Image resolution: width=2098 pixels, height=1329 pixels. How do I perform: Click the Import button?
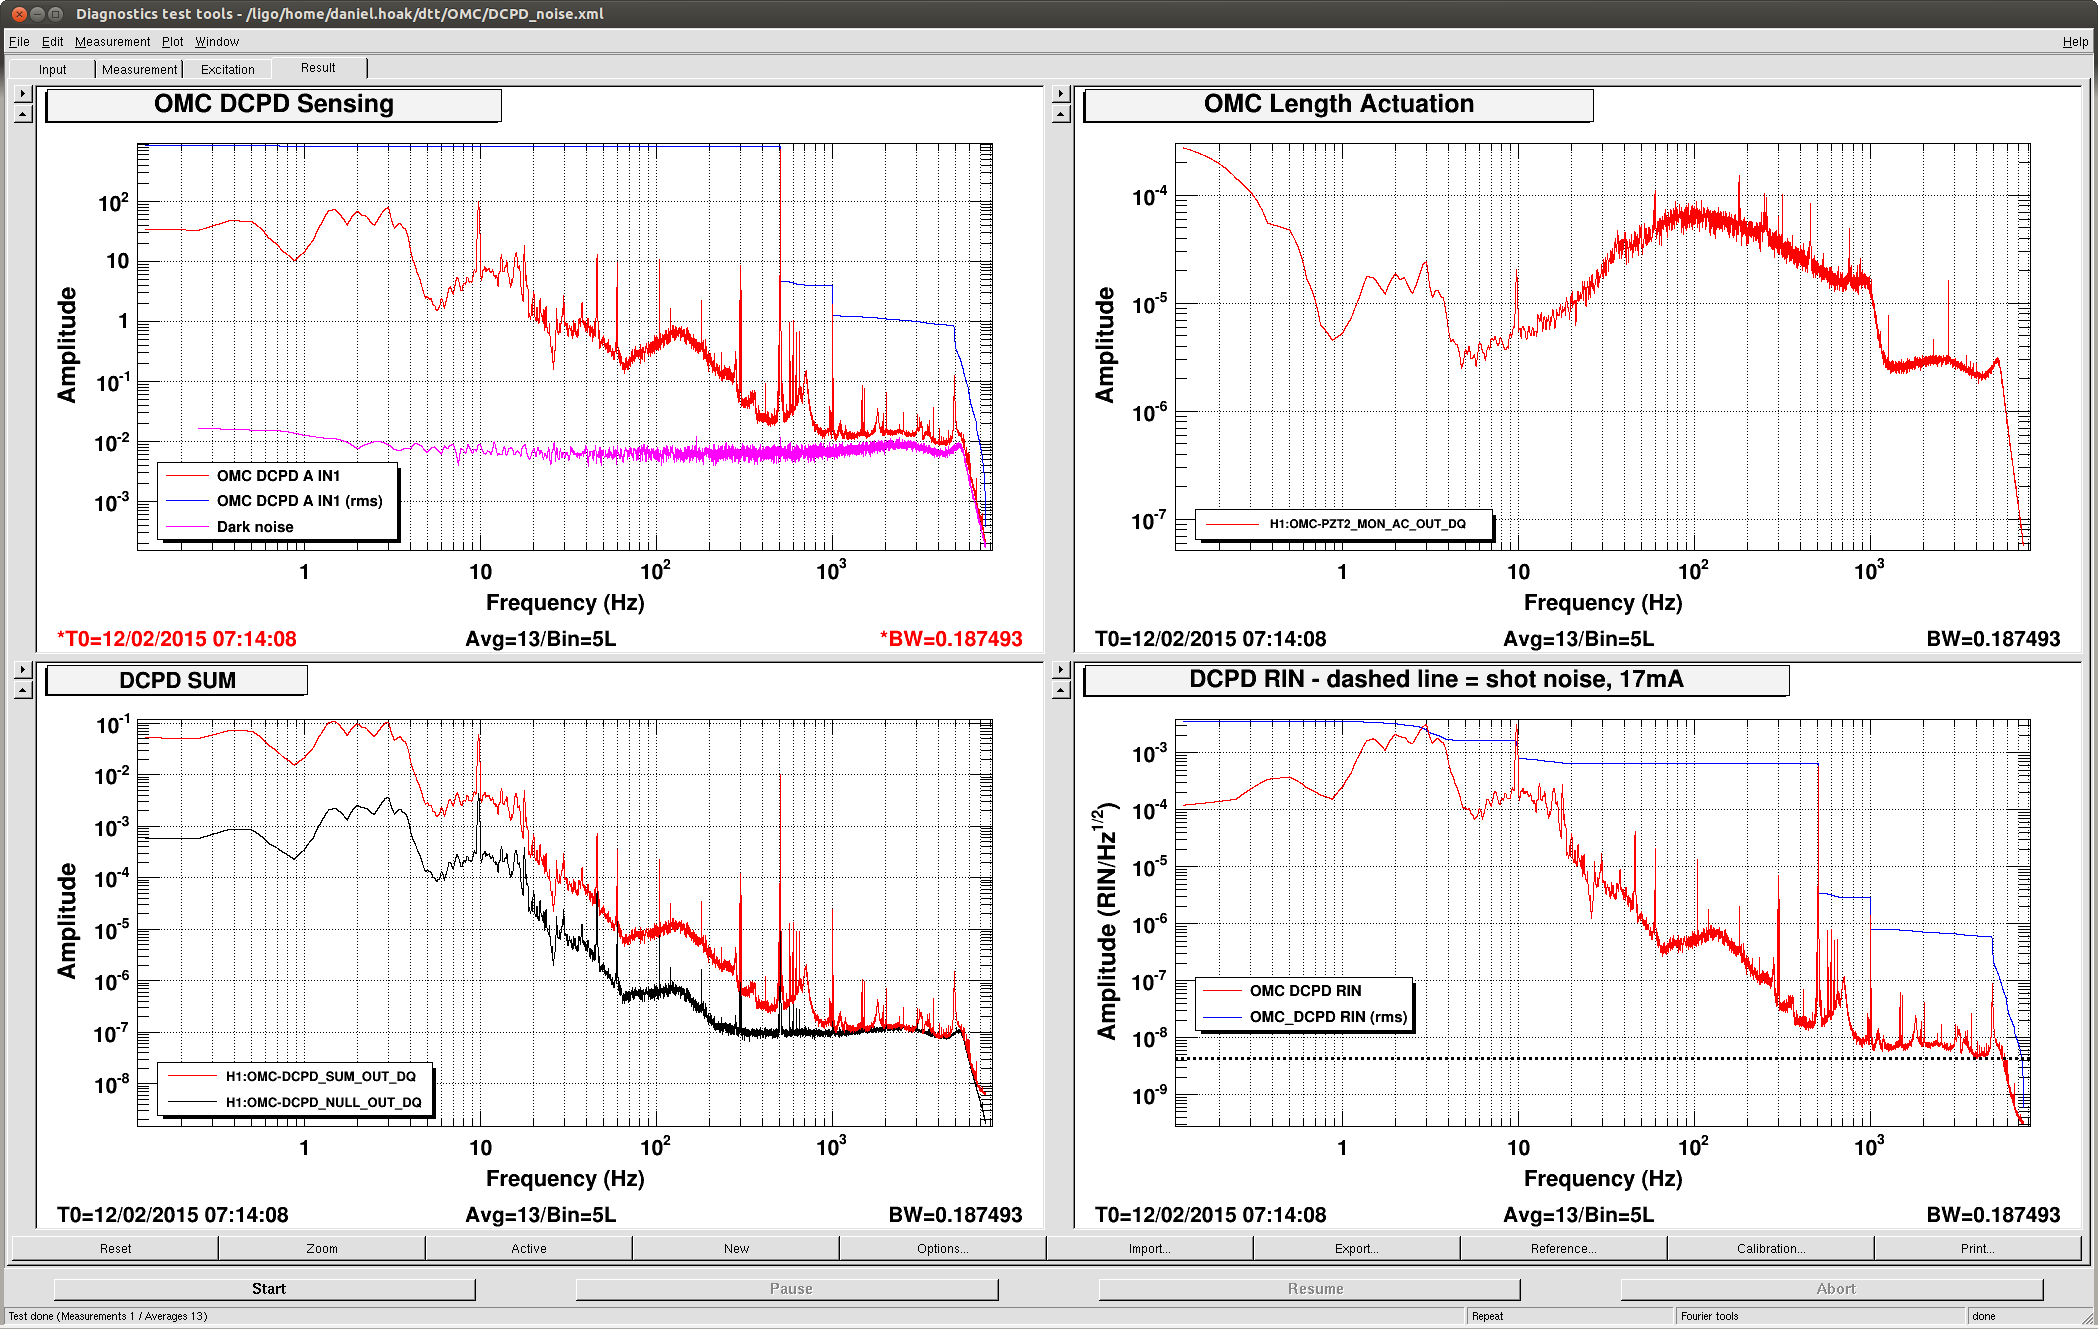pyautogui.click(x=1150, y=1248)
